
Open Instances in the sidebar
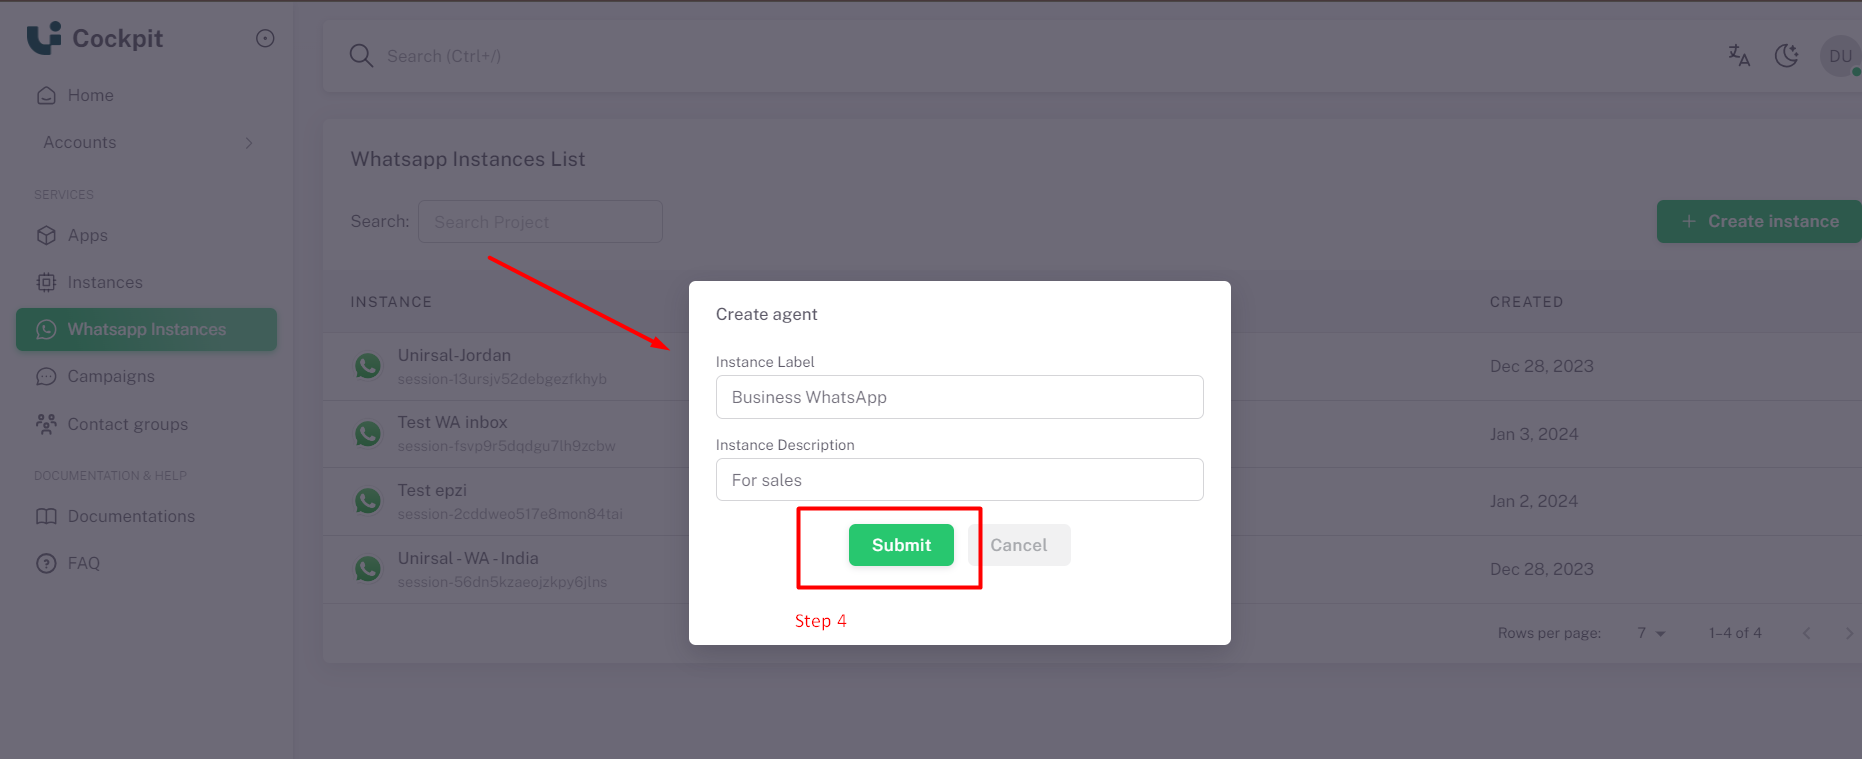pos(105,282)
